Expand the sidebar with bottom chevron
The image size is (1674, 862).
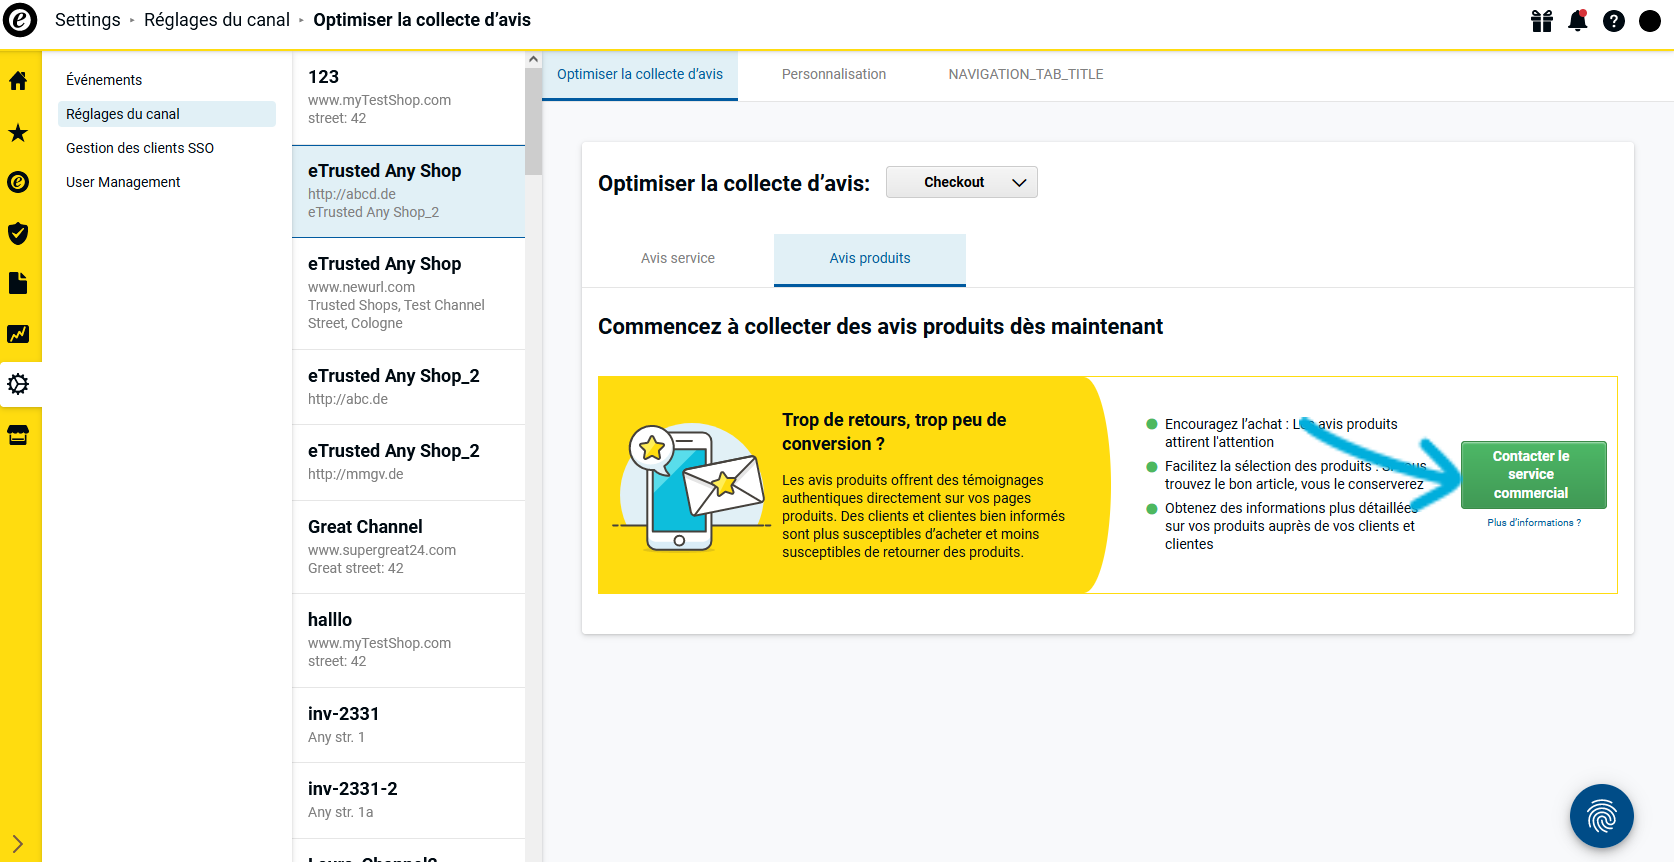(18, 844)
